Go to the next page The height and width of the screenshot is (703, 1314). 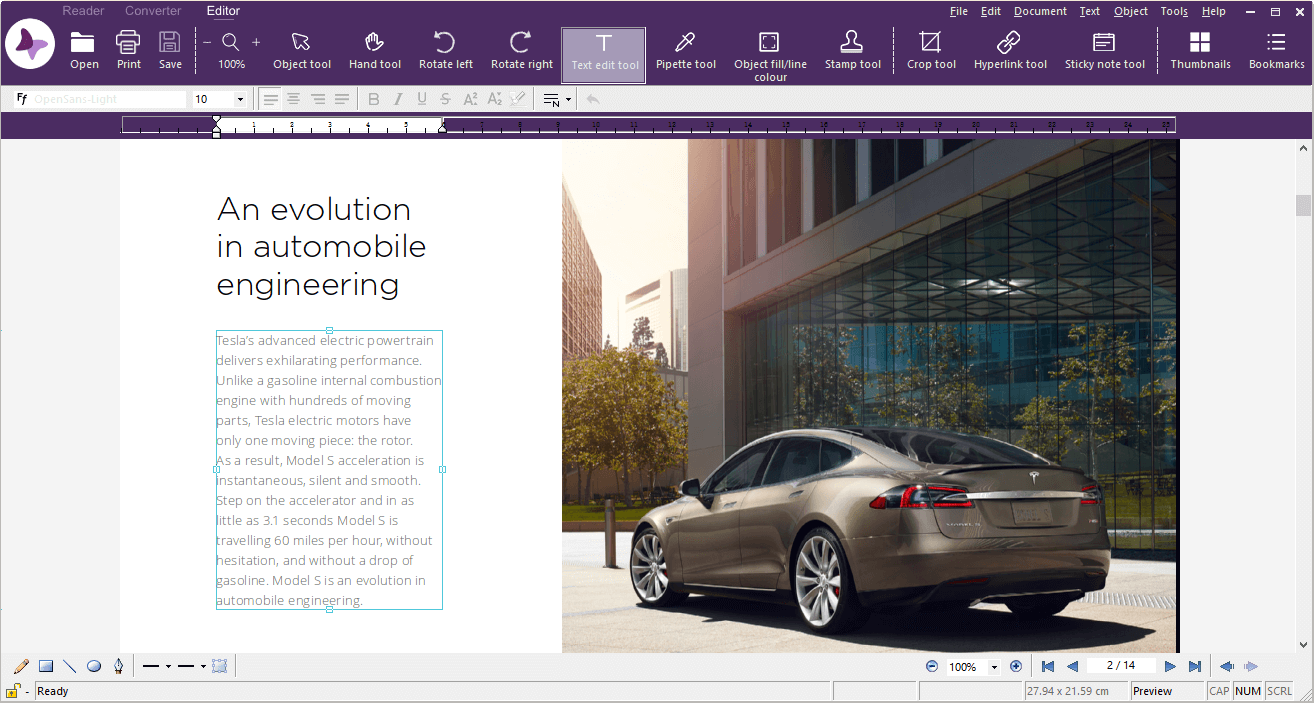[1170, 666]
